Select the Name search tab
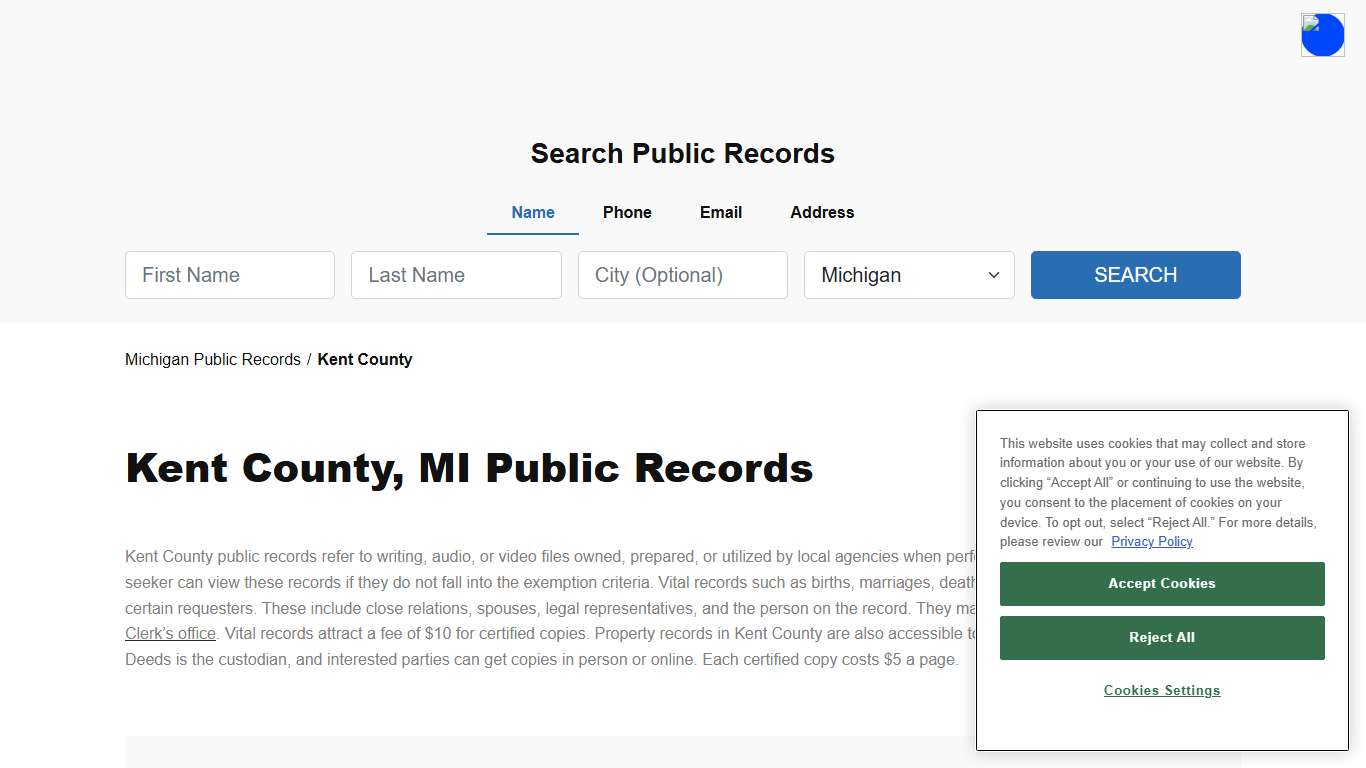The height and width of the screenshot is (768, 1366). tap(532, 212)
